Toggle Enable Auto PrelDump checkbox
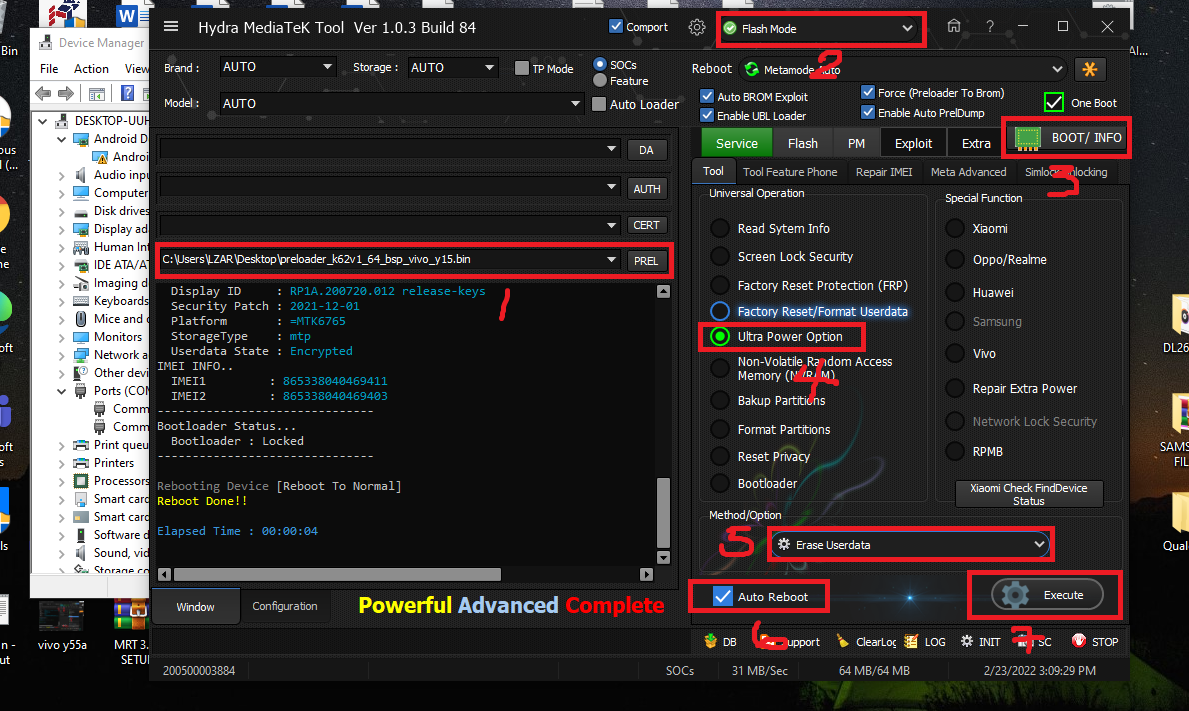Viewport: 1189px width, 711px height. 868,112
